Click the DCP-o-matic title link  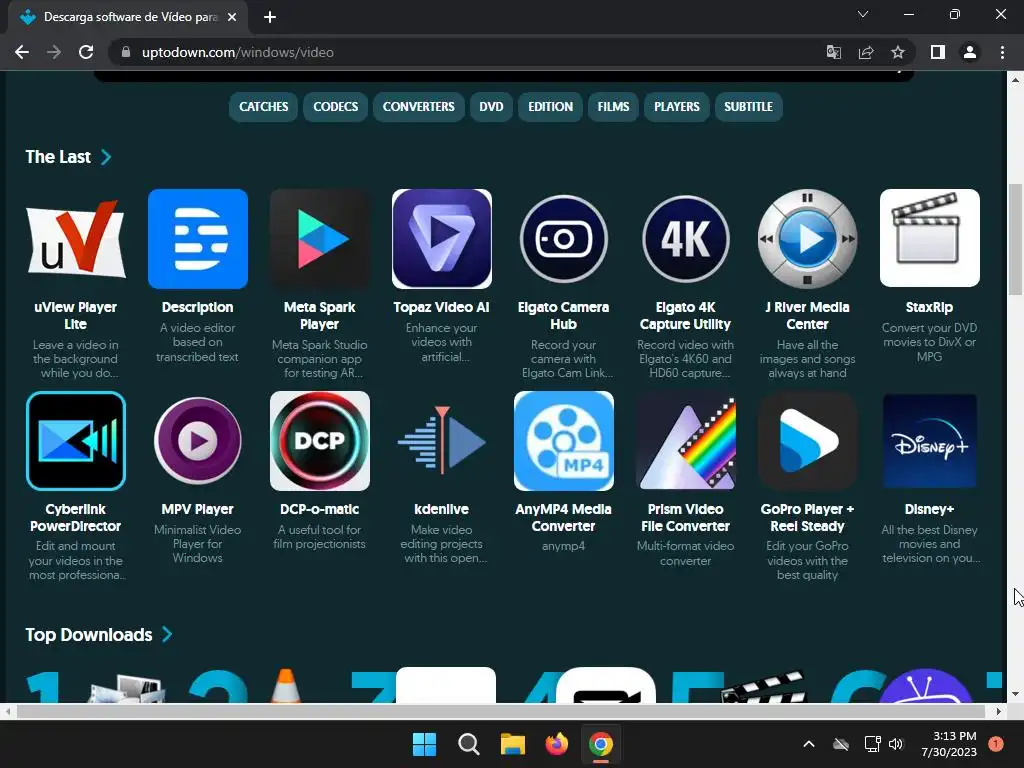[x=320, y=509]
